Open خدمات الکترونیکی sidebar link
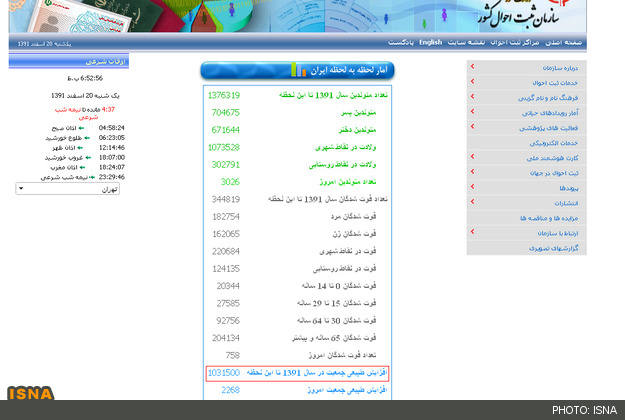 pos(554,143)
